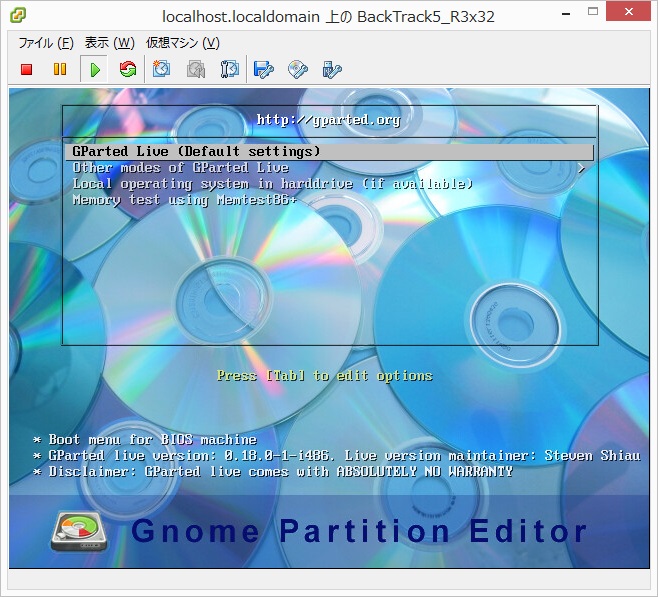
Task: Click the GParted disk logo icon
Action: tap(79, 532)
